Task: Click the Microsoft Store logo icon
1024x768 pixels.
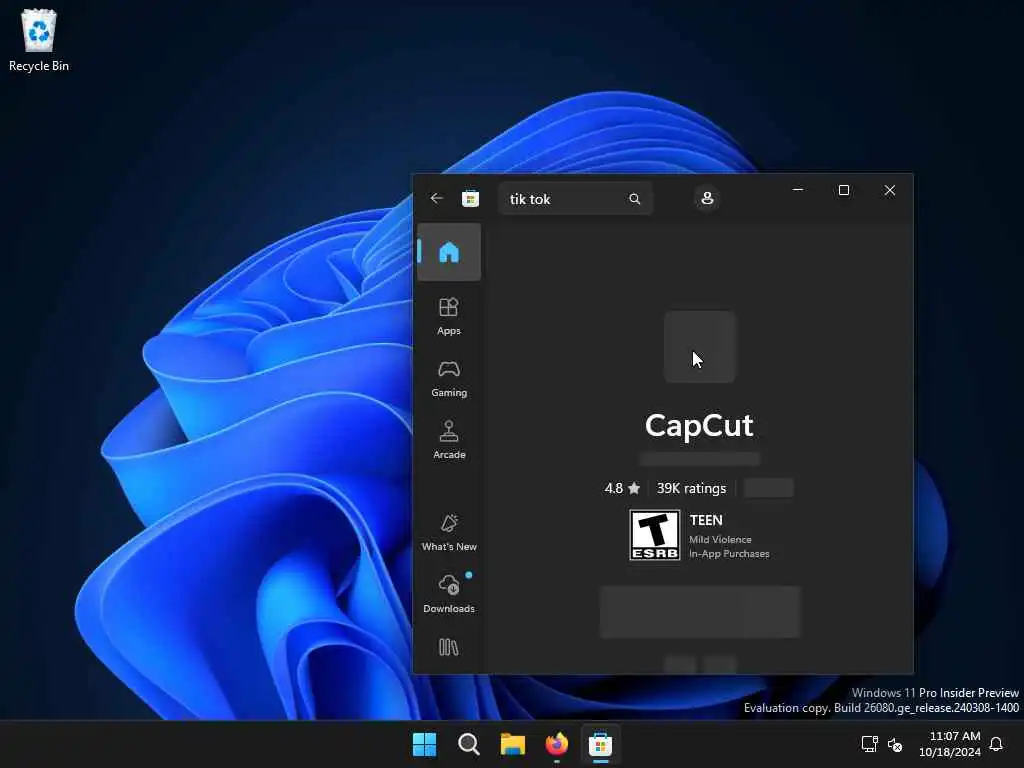Action: 470,199
